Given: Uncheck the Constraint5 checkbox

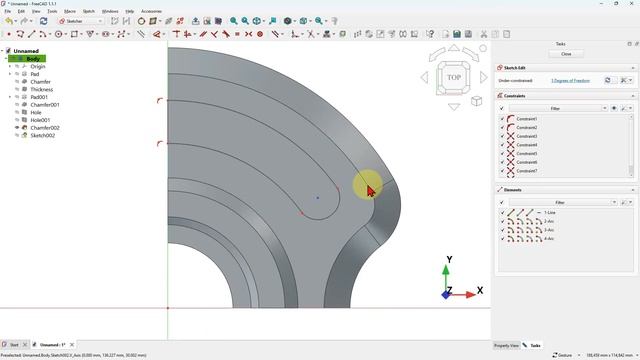Looking at the screenshot, I should 502,153.
